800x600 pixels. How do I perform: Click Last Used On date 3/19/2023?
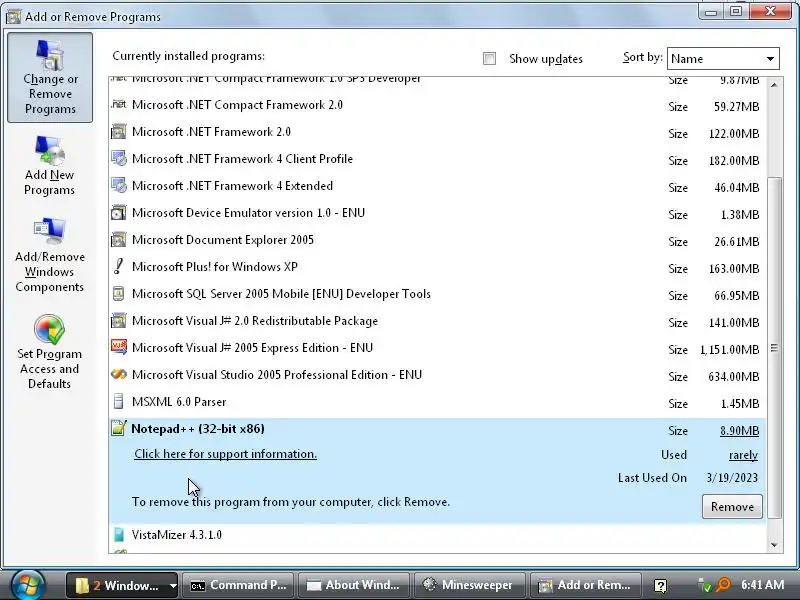pyautogui.click(x=732, y=478)
